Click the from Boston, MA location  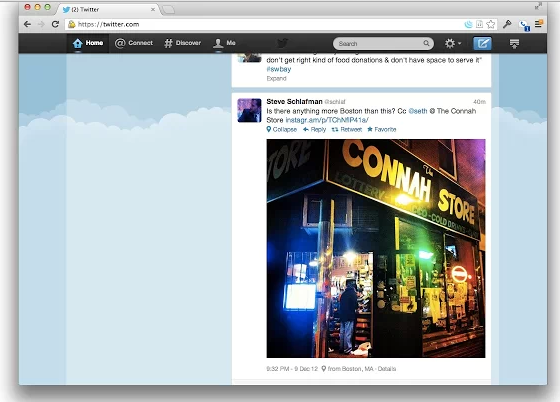click(x=348, y=368)
